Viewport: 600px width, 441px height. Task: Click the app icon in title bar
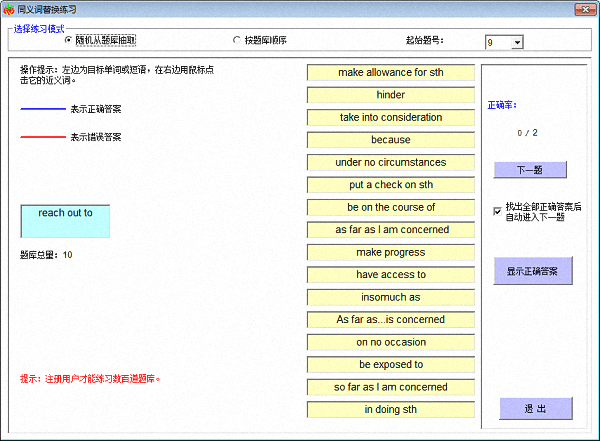(x=9, y=8)
